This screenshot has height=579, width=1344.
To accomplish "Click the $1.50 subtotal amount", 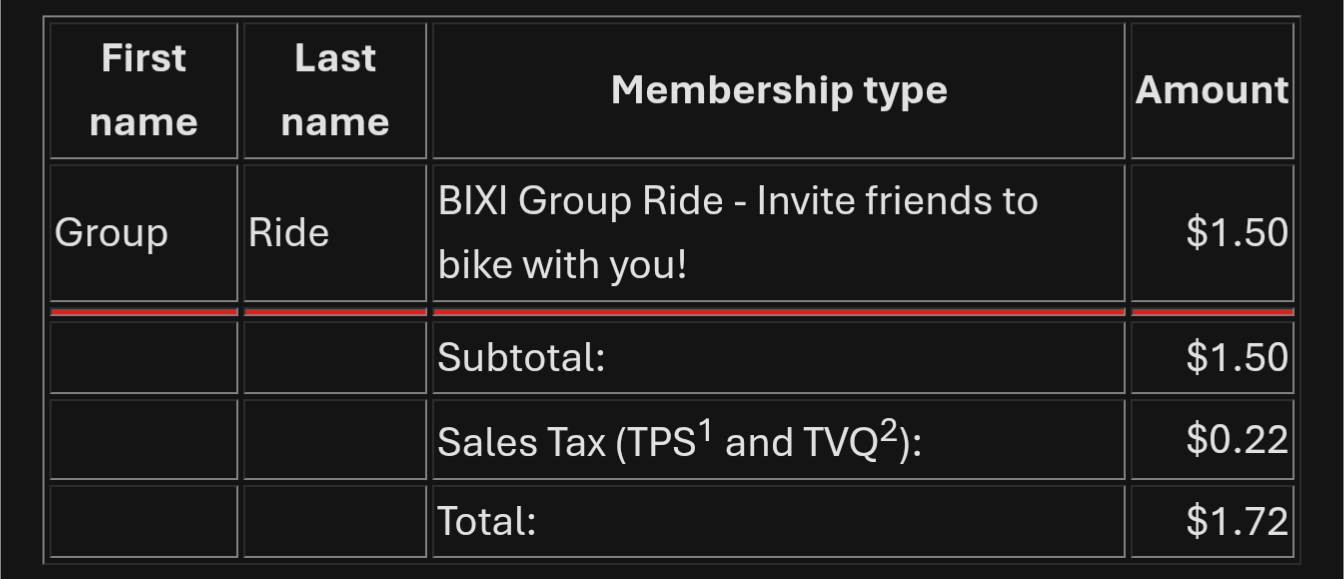I will tap(1237, 357).
